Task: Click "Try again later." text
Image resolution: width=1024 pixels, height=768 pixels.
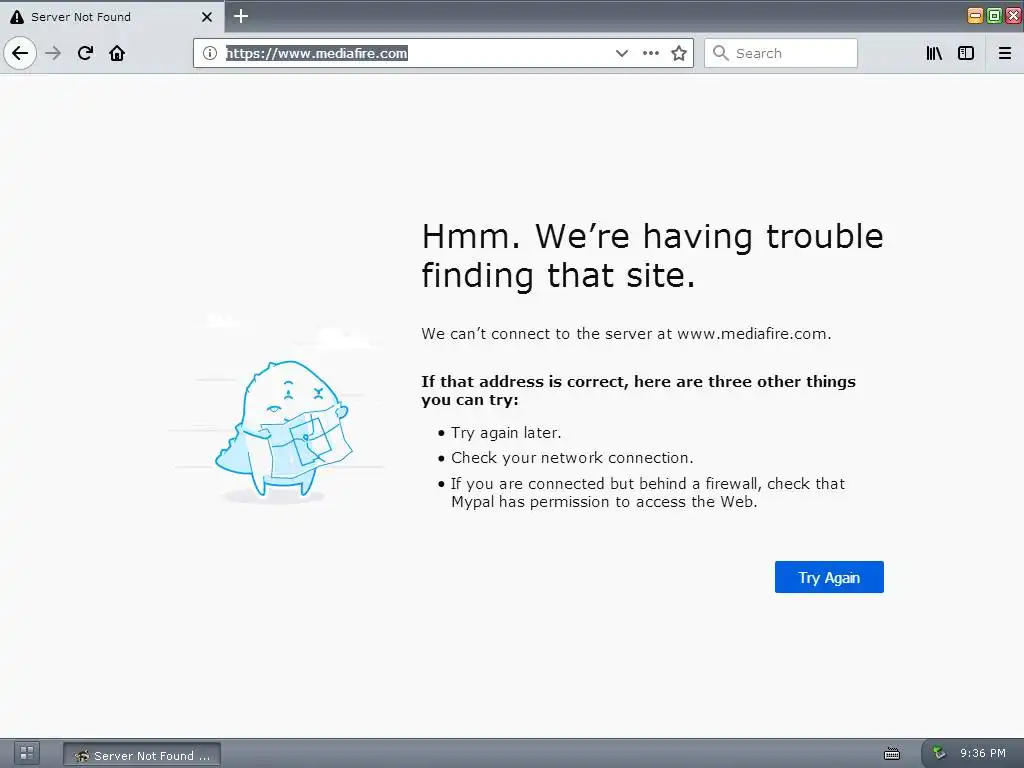Action: click(x=506, y=433)
